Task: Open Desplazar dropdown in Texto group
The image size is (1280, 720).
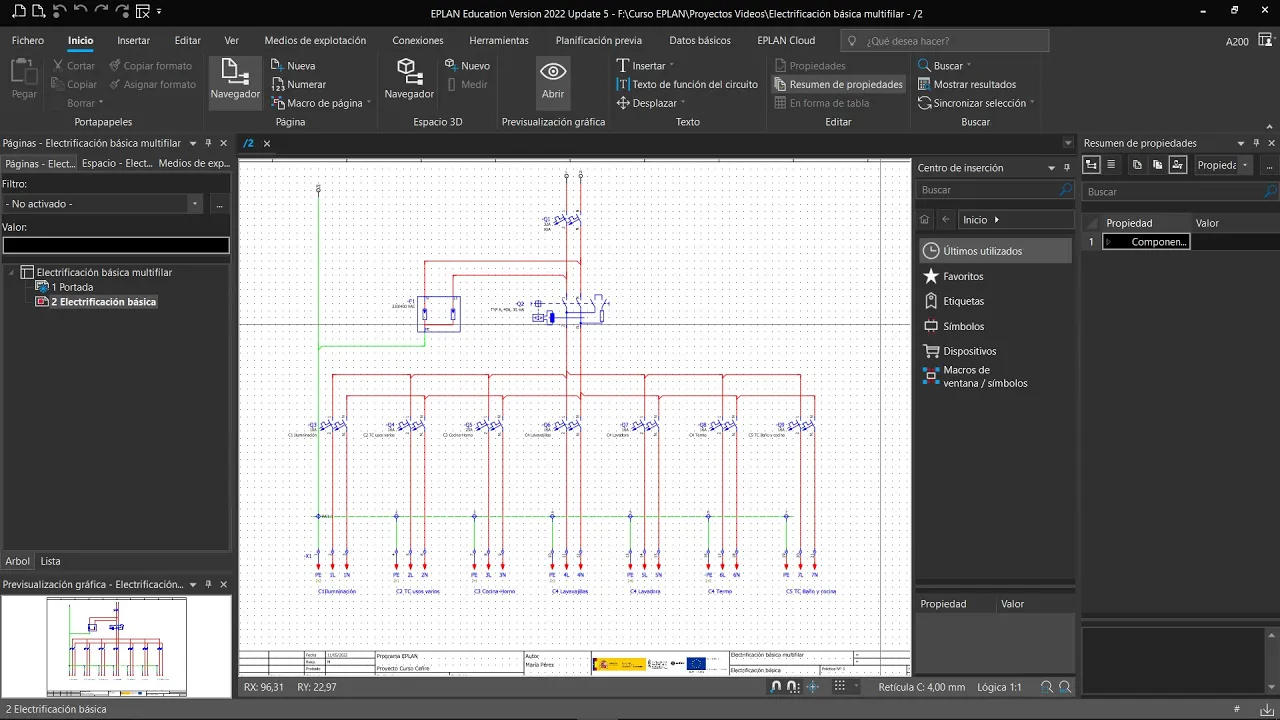Action: 683,103
